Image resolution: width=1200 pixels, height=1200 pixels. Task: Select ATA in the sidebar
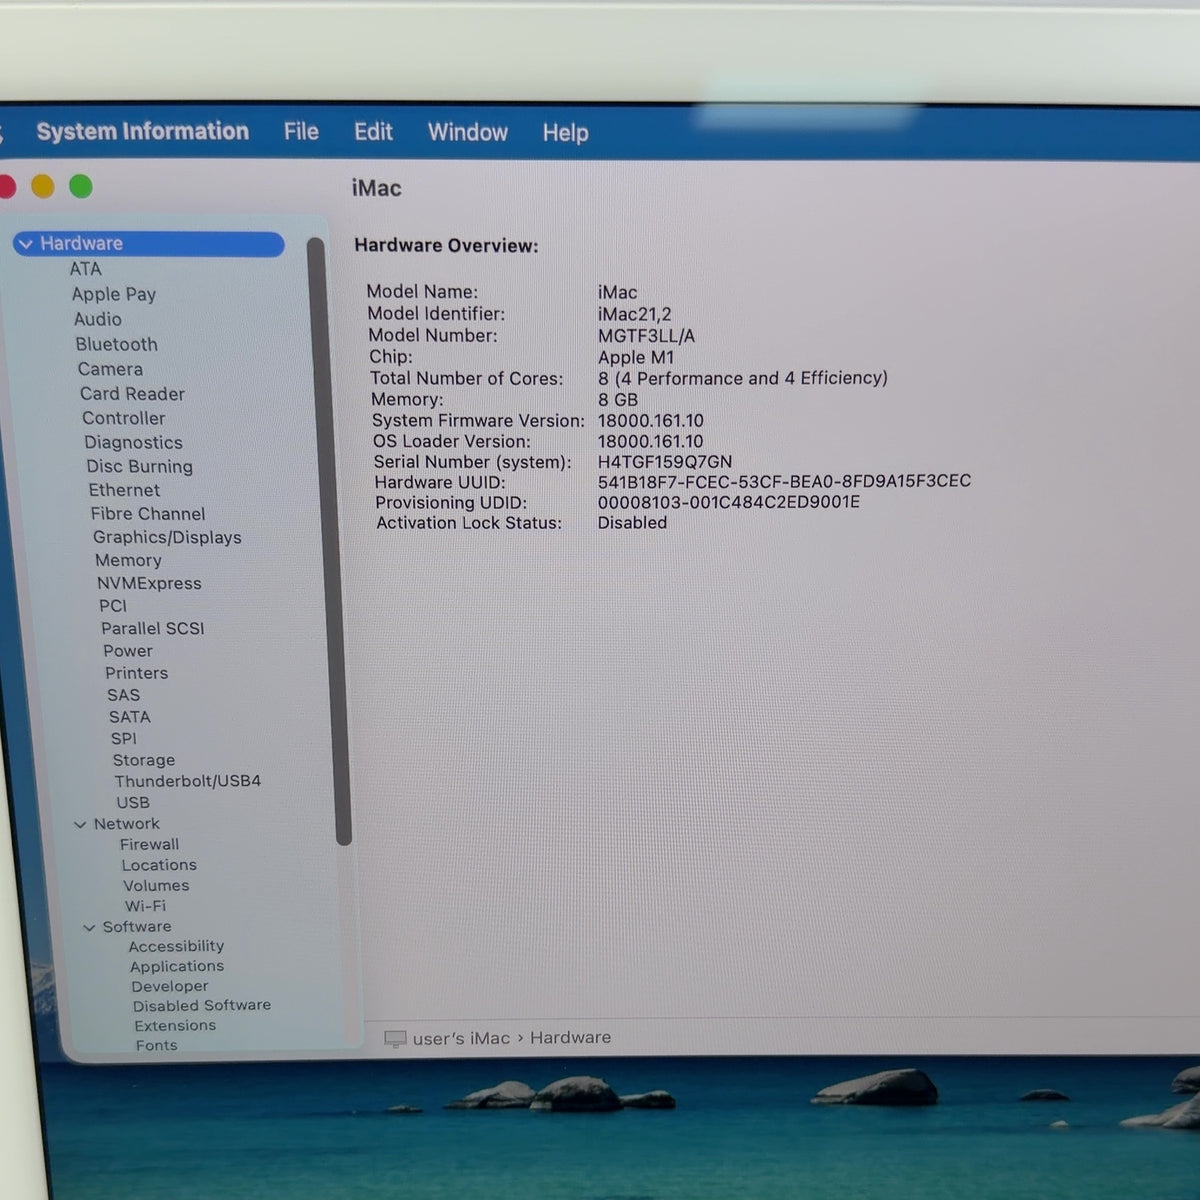click(x=85, y=269)
